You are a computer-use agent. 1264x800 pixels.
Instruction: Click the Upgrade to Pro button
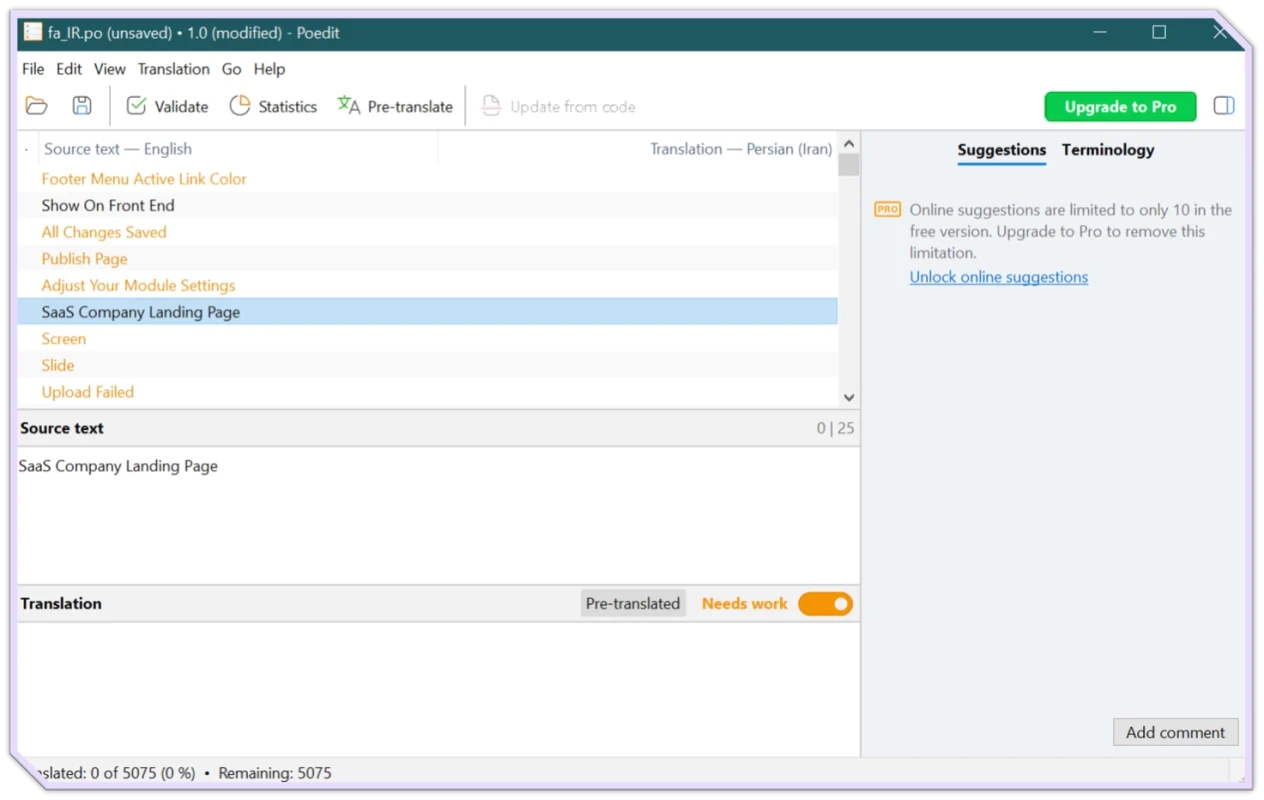pyautogui.click(x=1120, y=107)
